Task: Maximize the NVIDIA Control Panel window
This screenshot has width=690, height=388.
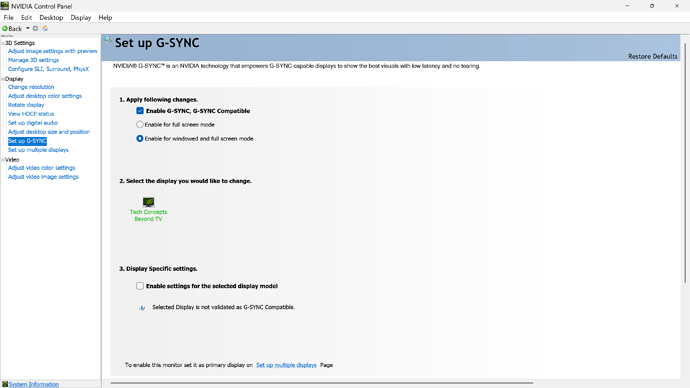Action: tap(652, 6)
